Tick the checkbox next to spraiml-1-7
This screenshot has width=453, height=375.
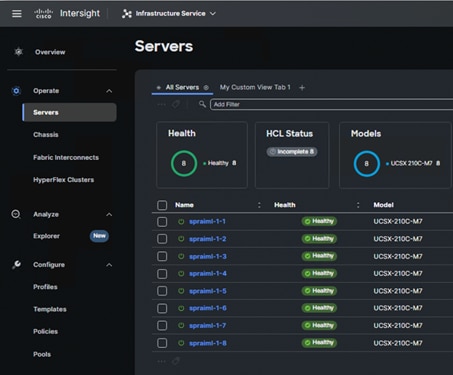(x=162, y=325)
